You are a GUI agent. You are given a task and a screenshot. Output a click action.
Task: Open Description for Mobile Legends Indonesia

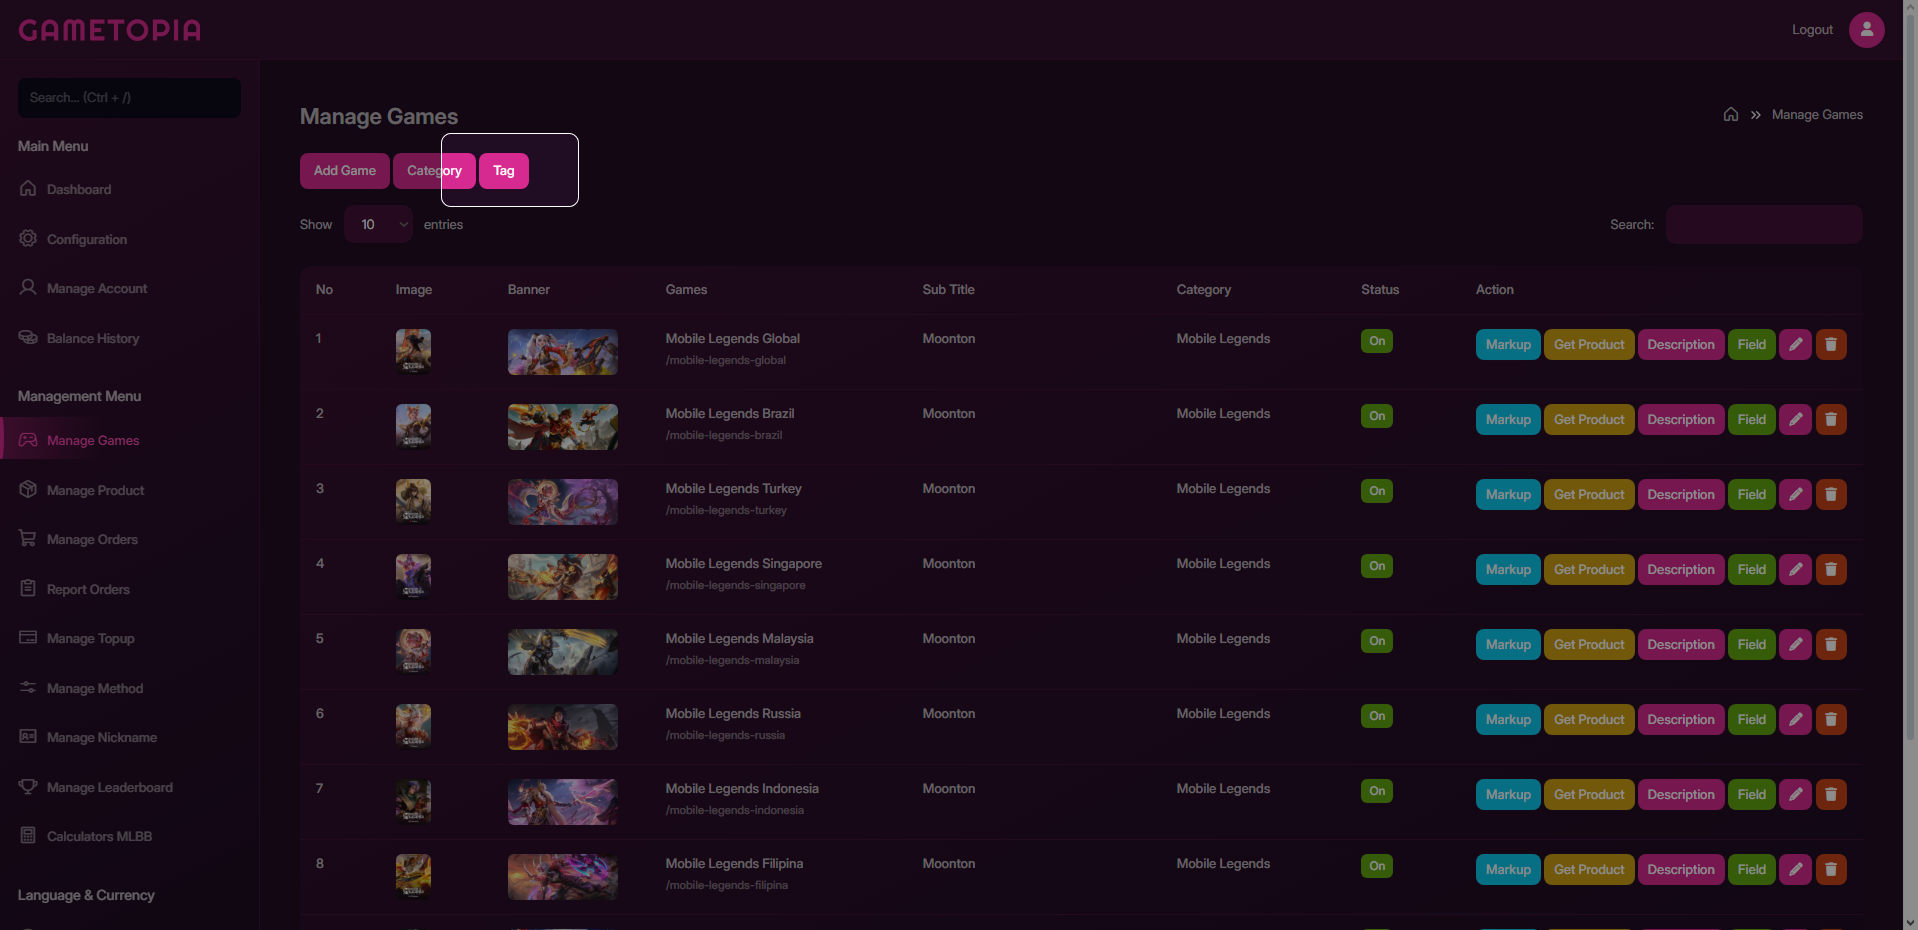1681,794
